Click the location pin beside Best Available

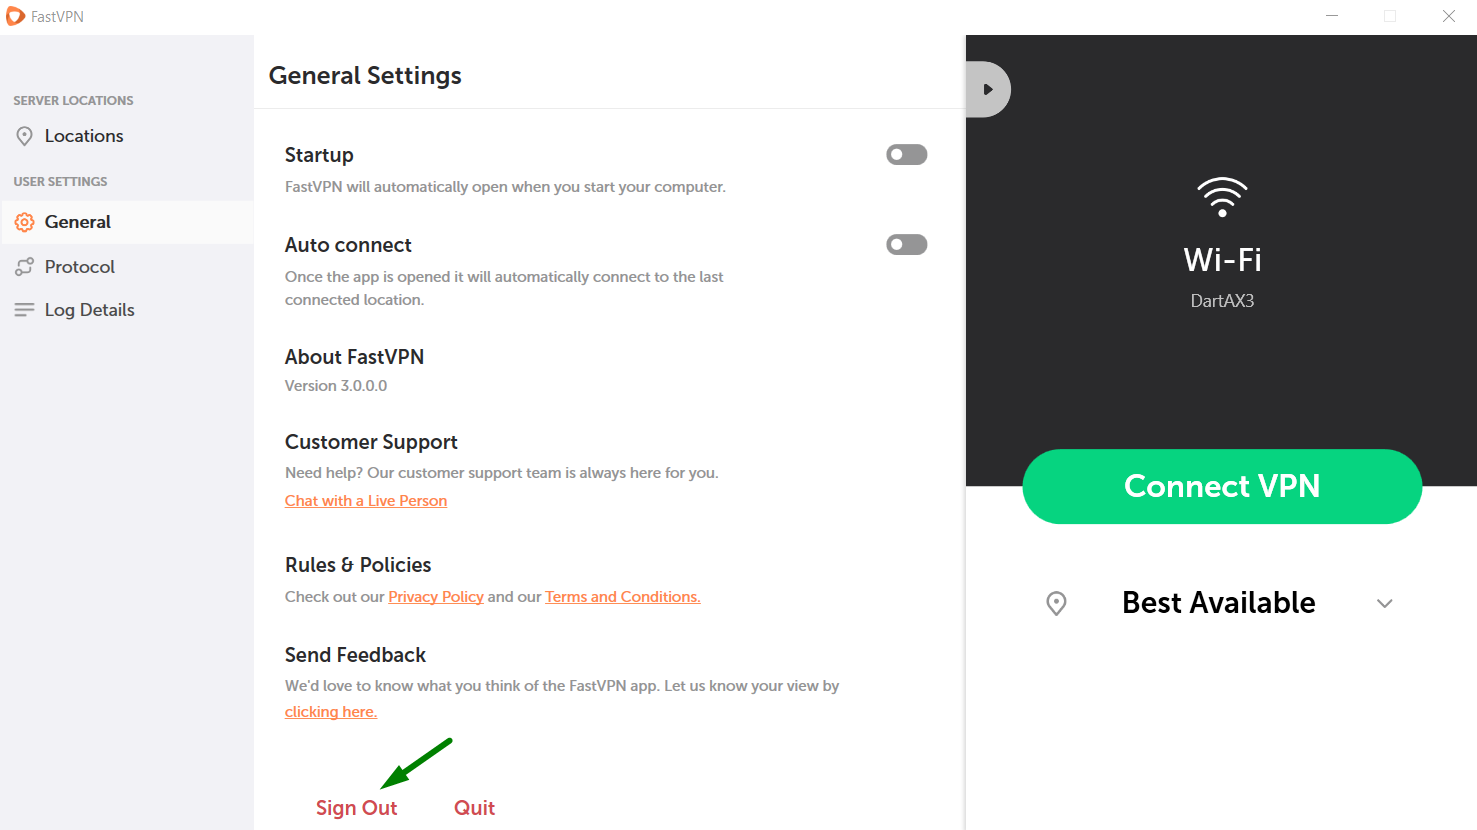click(x=1056, y=603)
